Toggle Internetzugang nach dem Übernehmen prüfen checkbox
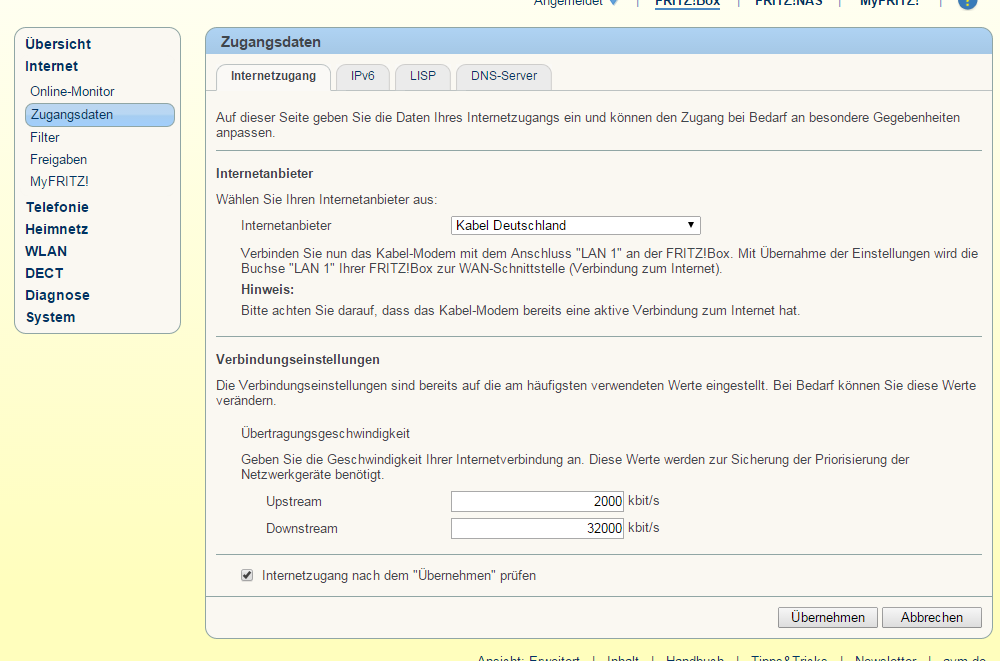 pos(247,576)
